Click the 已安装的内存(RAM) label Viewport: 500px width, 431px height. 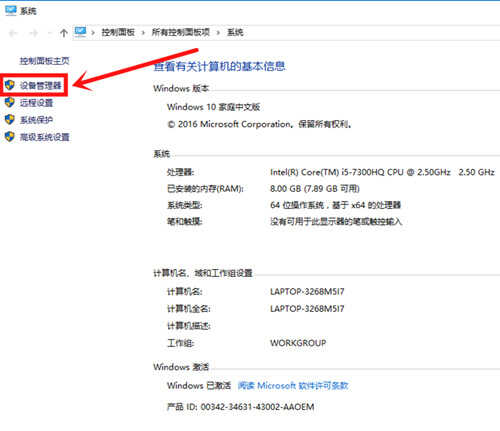click(x=205, y=189)
